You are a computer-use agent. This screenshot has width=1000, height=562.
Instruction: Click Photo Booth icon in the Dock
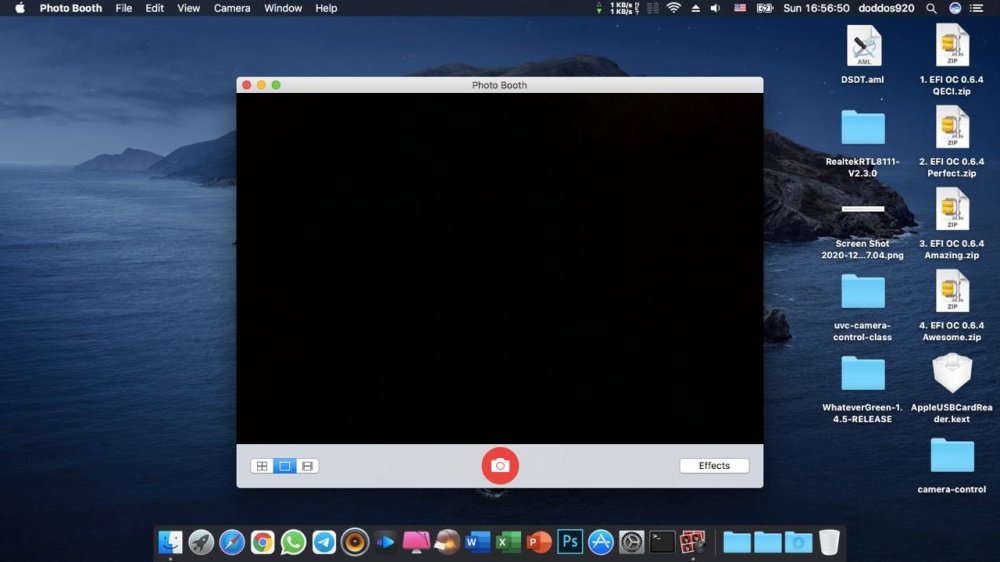693,542
